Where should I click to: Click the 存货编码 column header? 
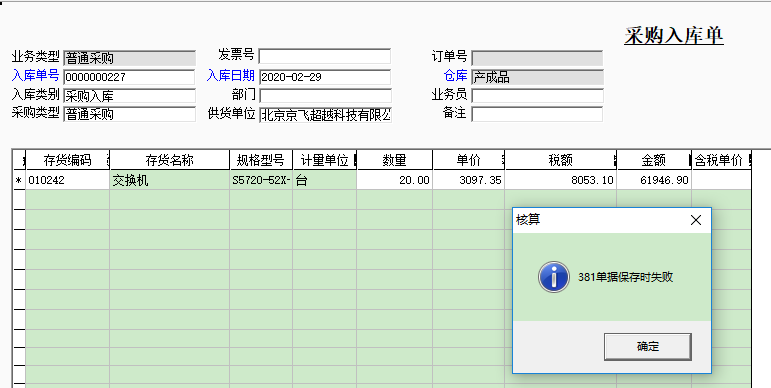click(x=67, y=160)
